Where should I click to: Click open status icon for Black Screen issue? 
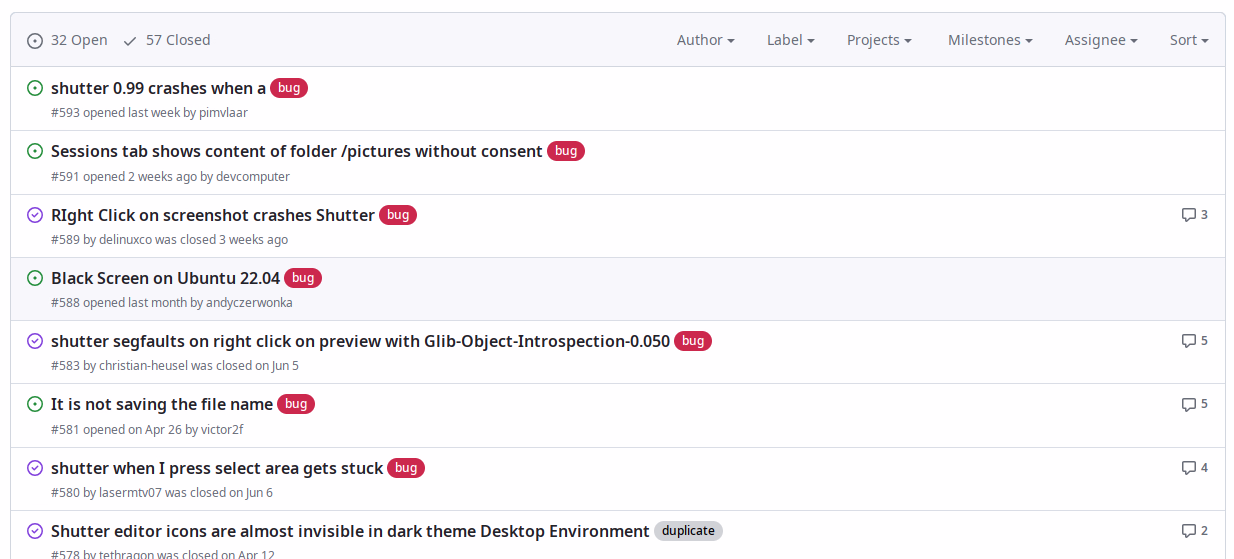pyautogui.click(x=35, y=278)
